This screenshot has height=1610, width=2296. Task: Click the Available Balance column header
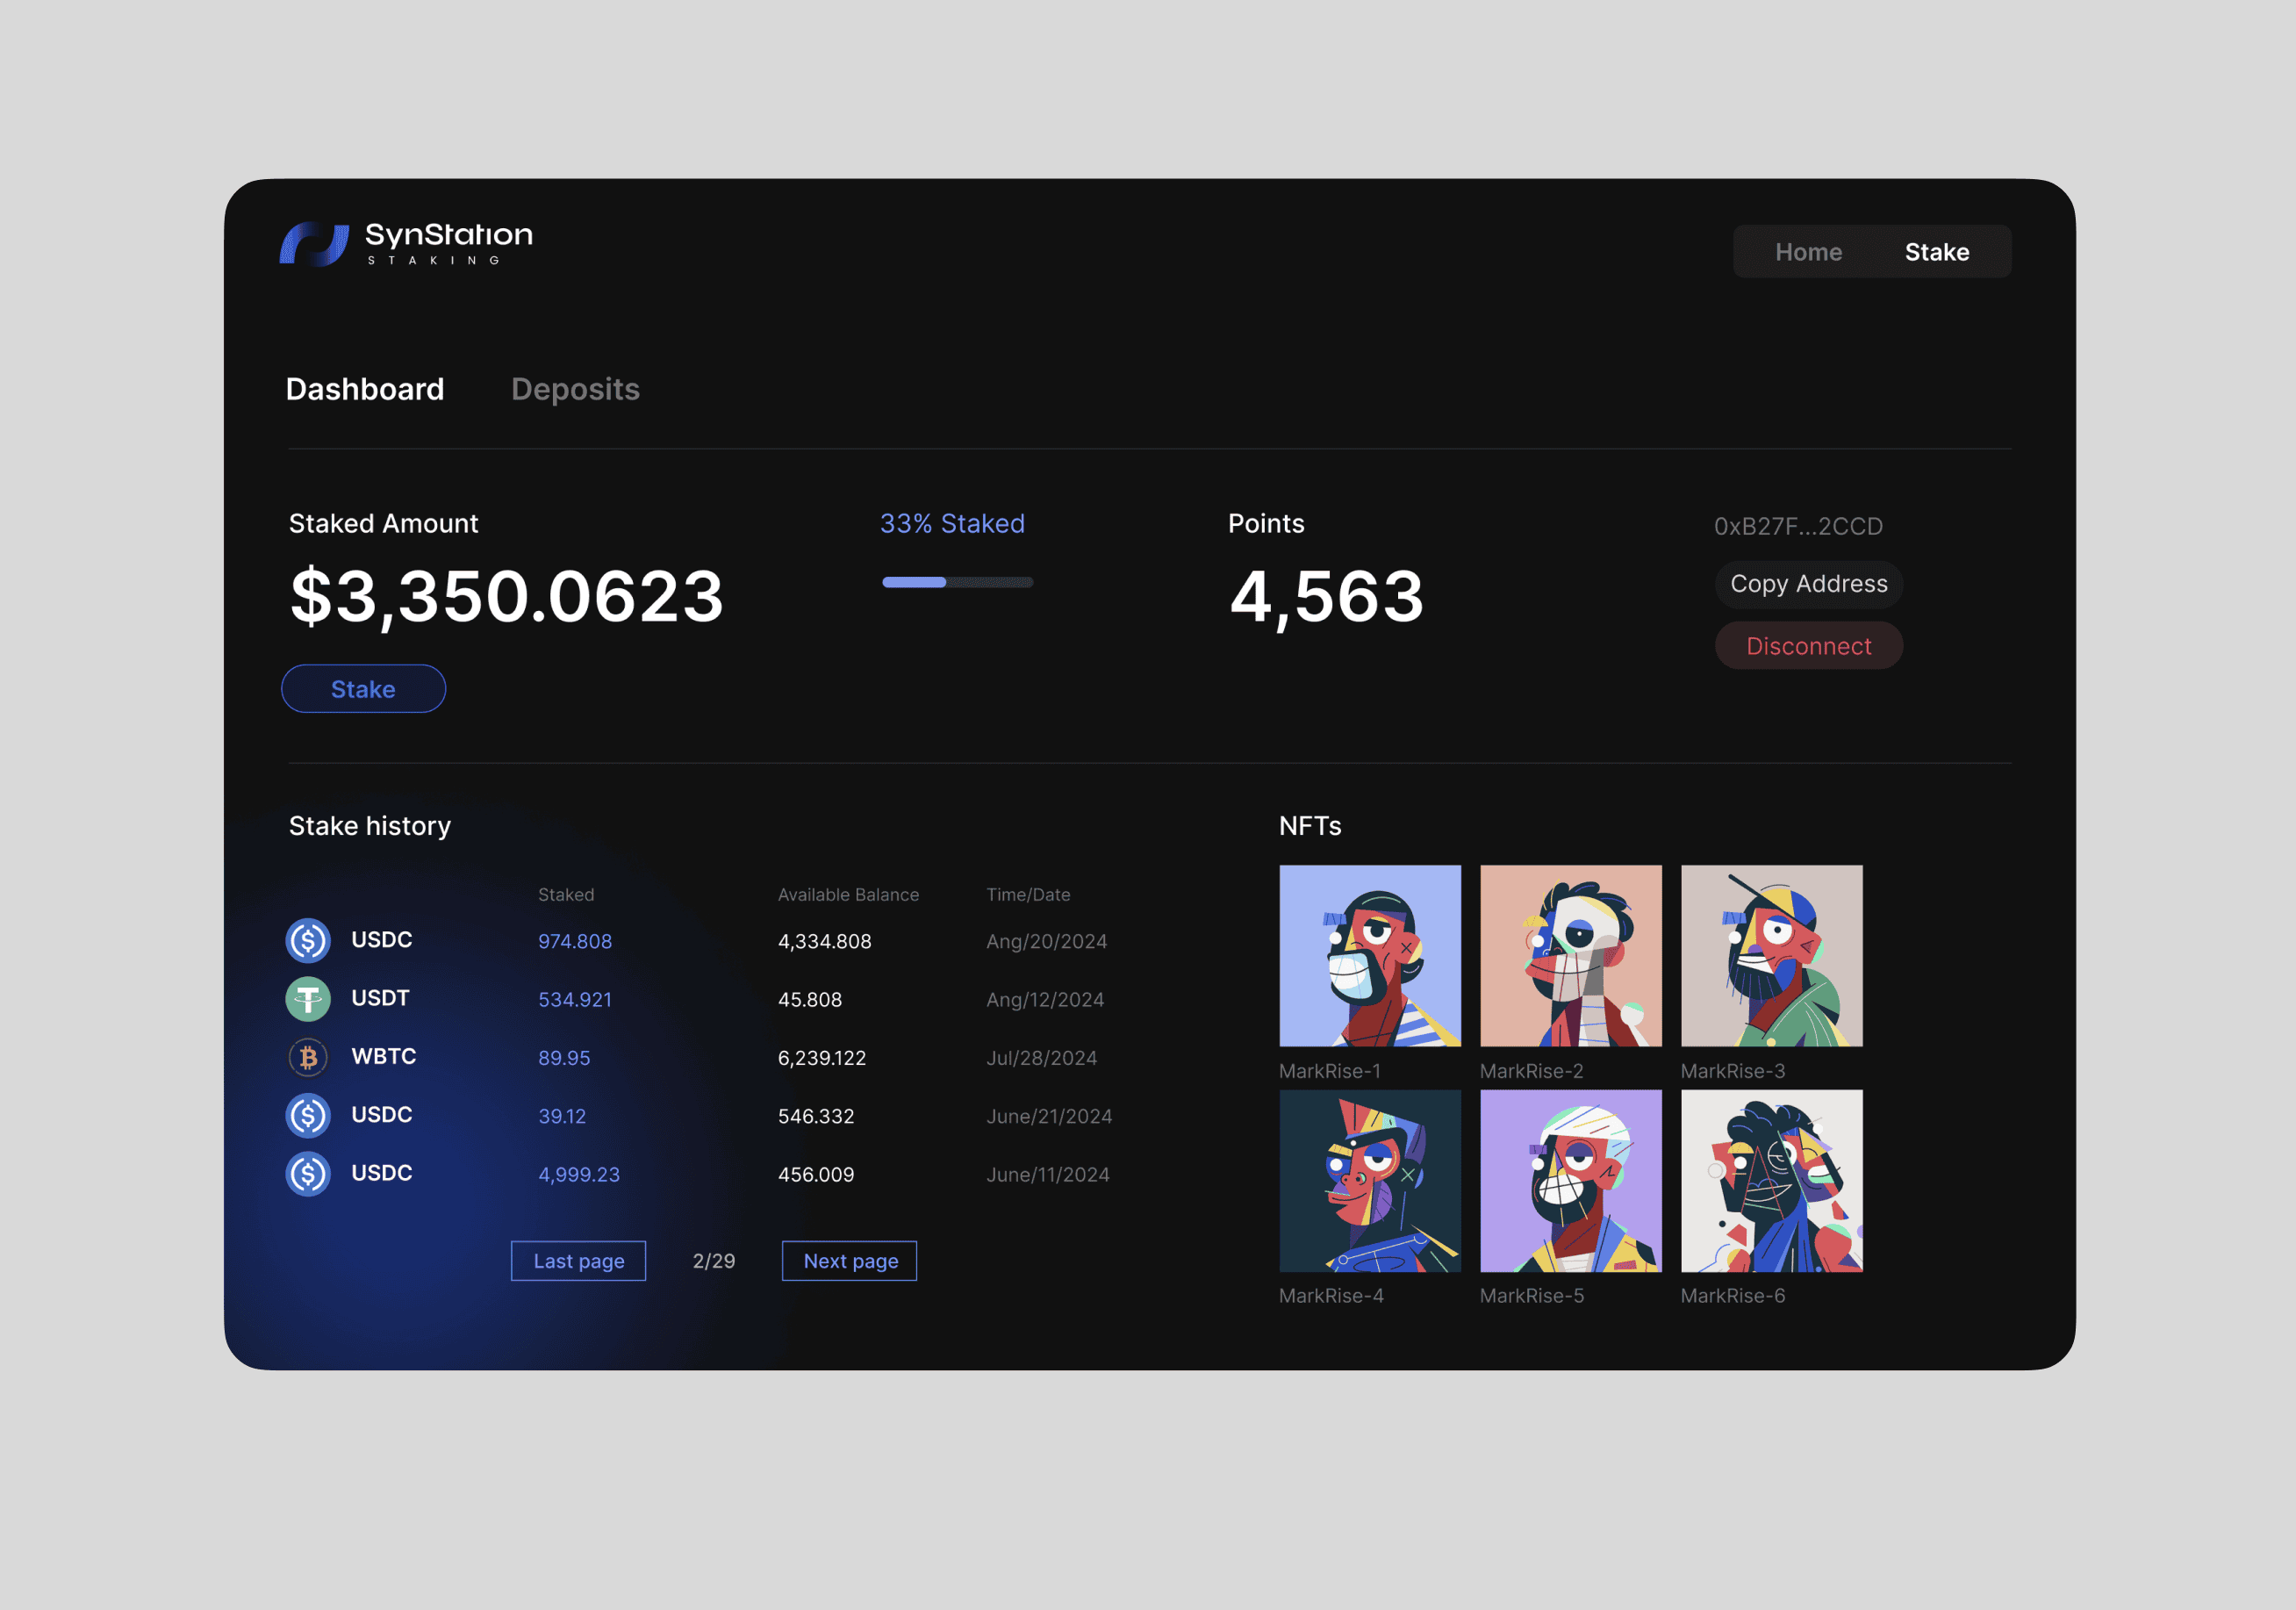(848, 894)
